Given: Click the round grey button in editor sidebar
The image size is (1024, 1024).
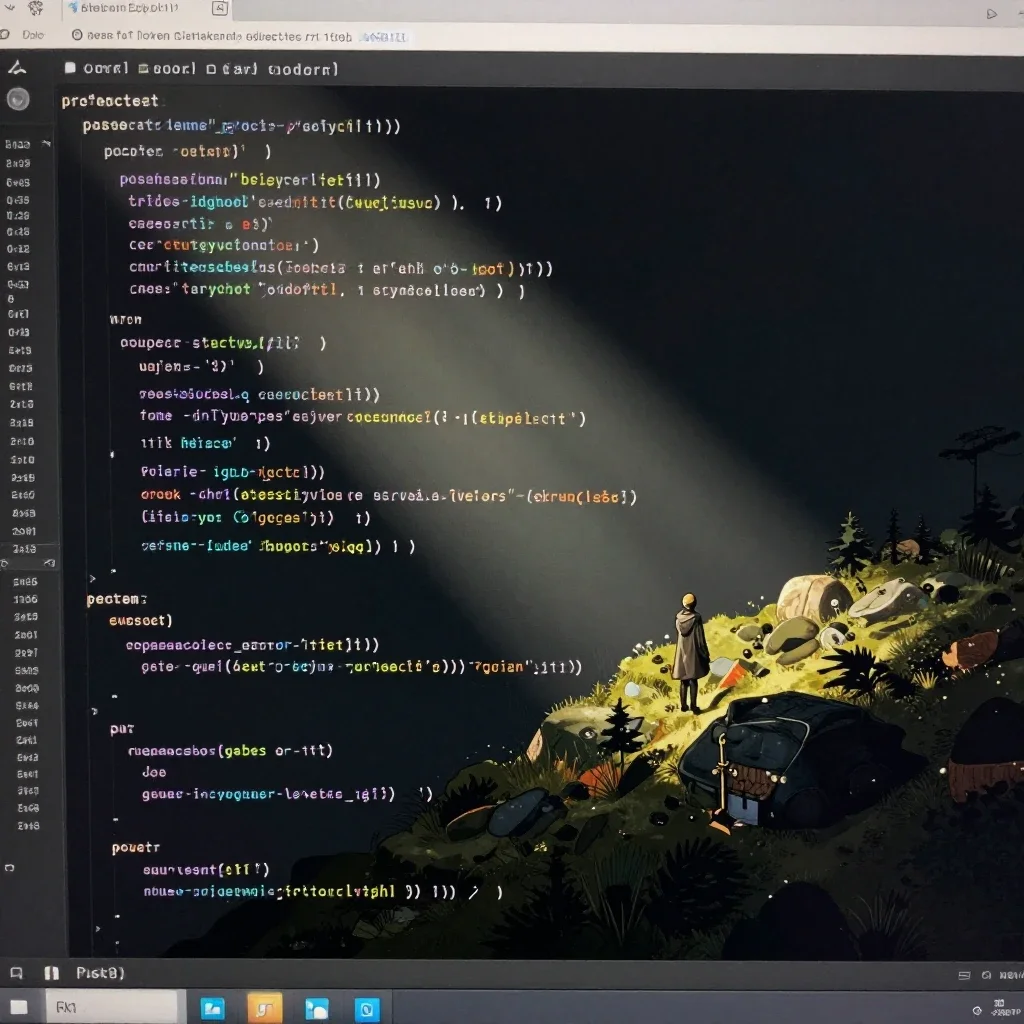Looking at the screenshot, I should (x=18, y=99).
